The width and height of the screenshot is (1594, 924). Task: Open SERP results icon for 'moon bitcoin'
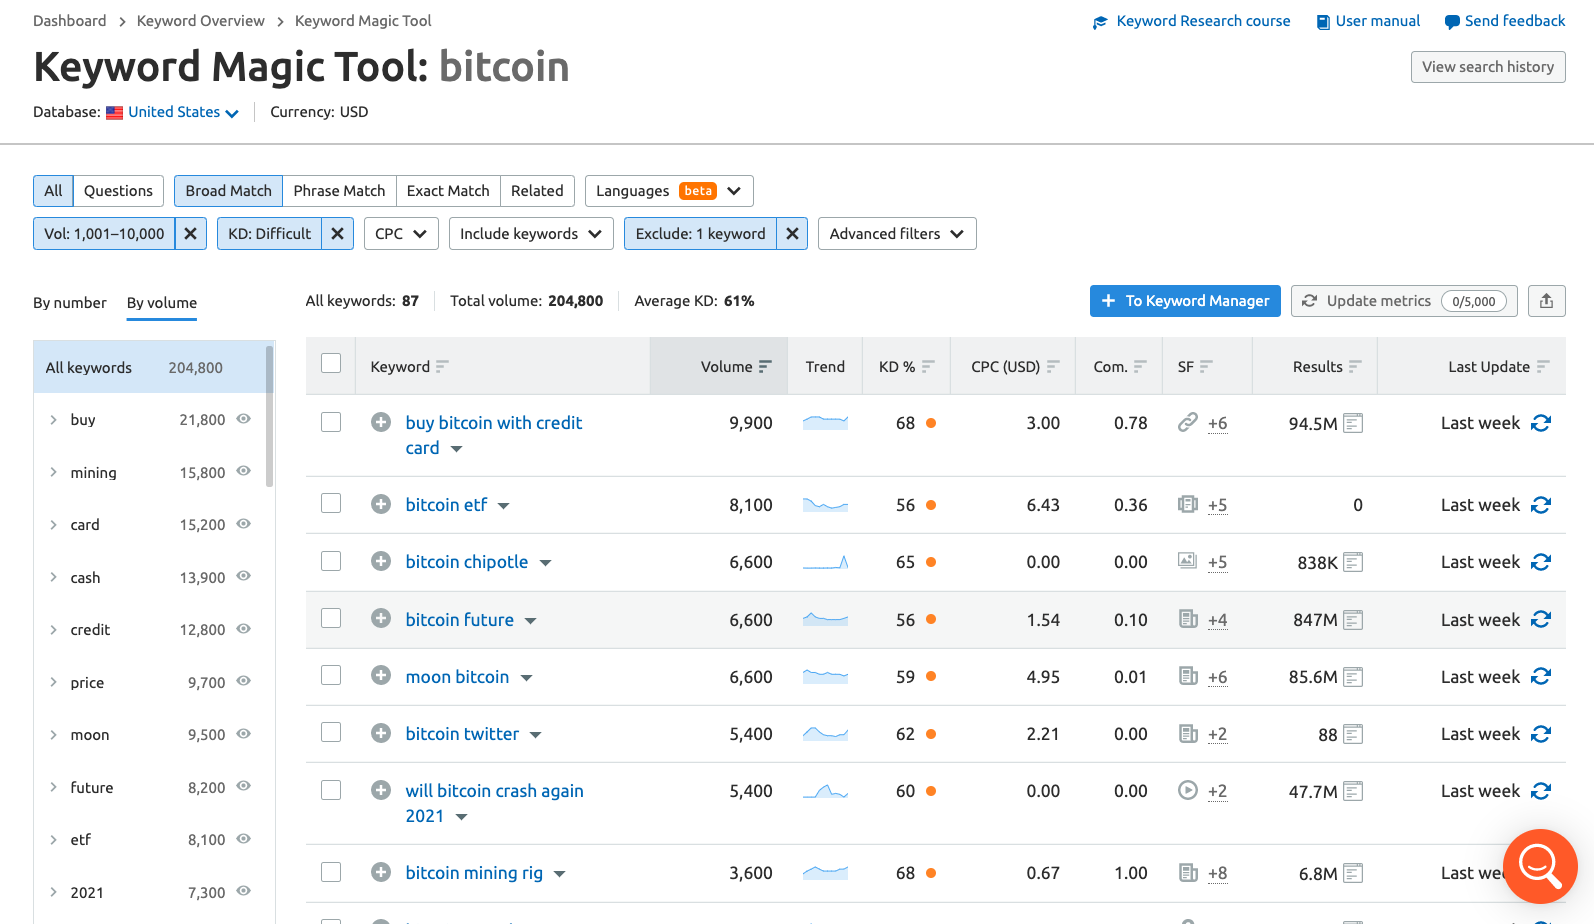(x=1353, y=677)
